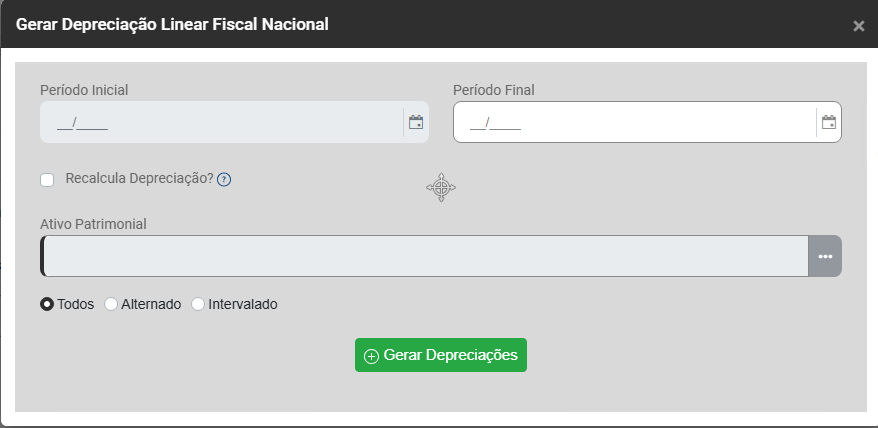Click the Período Final field label
The height and width of the screenshot is (428, 878).
493,90
